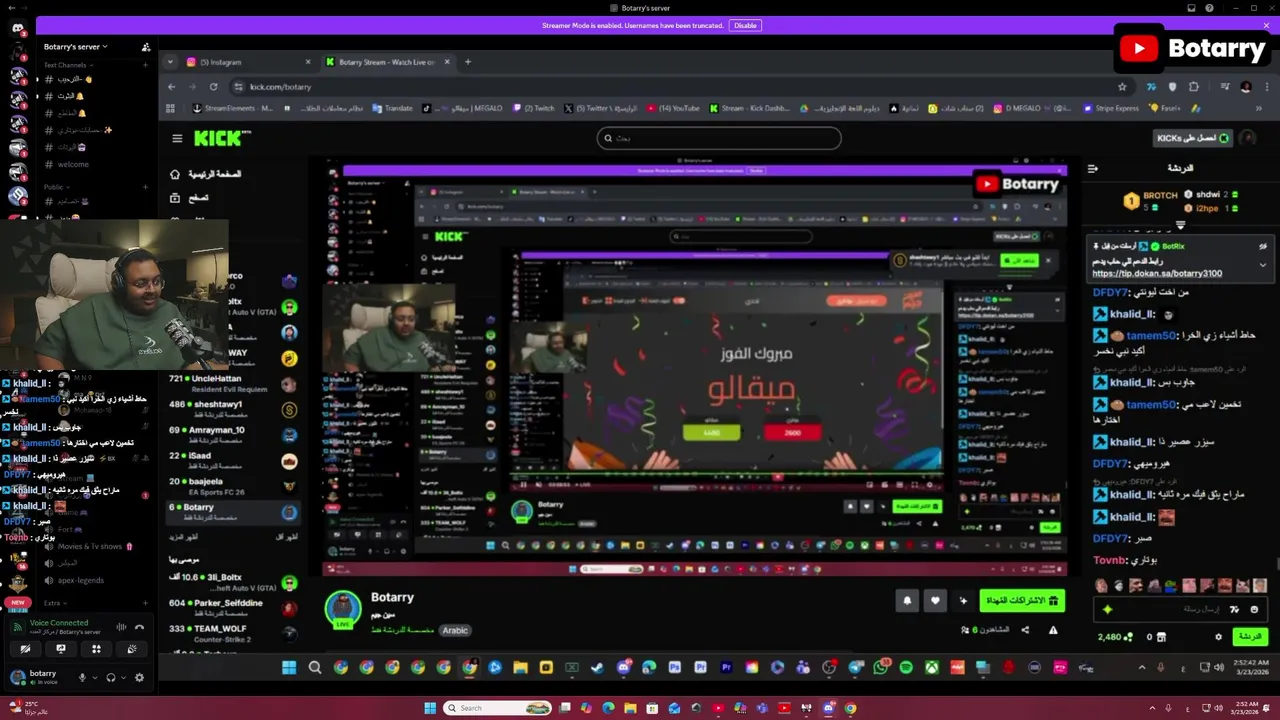Collapse the chat panel icon
1280x720 pixels.
1093,168
